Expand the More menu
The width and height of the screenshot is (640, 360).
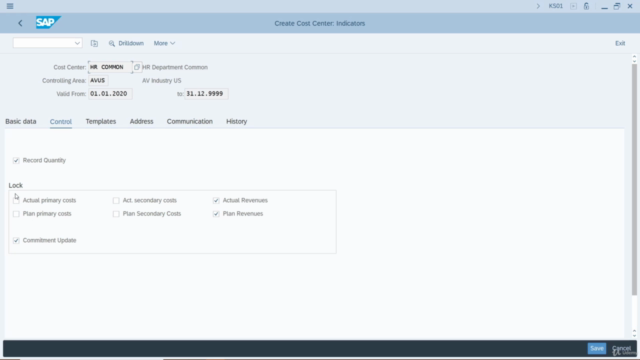(x=164, y=43)
